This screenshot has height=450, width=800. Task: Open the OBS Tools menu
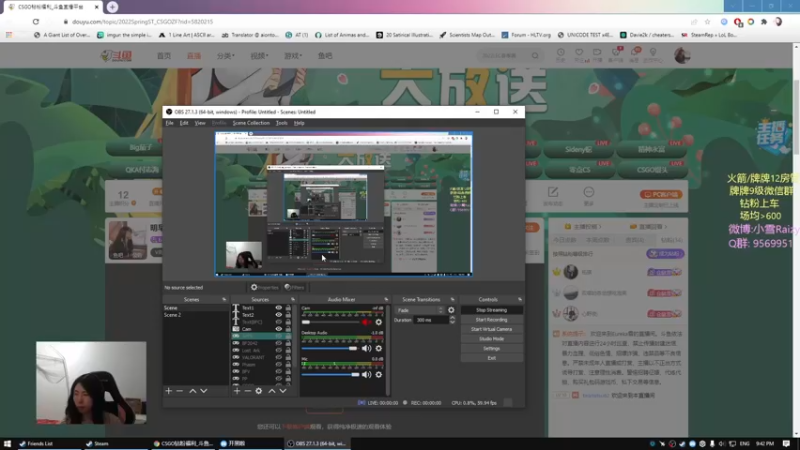point(282,123)
